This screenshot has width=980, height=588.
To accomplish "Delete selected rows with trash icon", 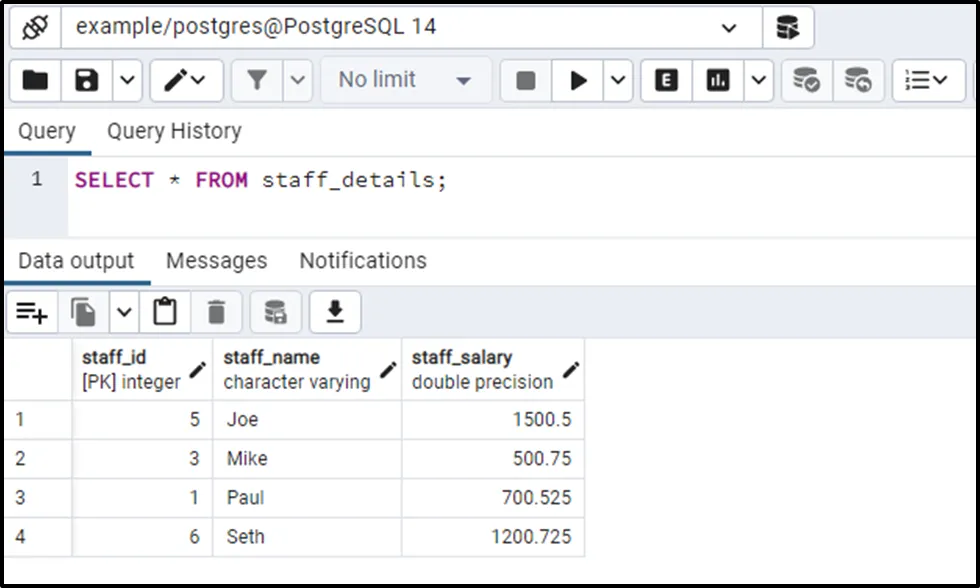I will pos(216,314).
